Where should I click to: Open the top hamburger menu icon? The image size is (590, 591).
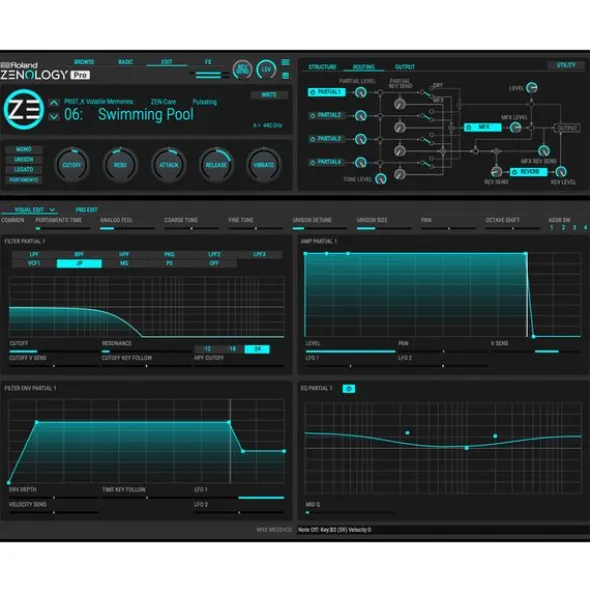click(x=286, y=62)
